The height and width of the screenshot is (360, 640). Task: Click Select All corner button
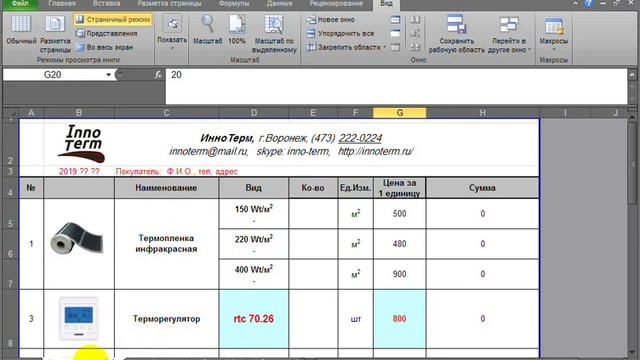click(11, 113)
